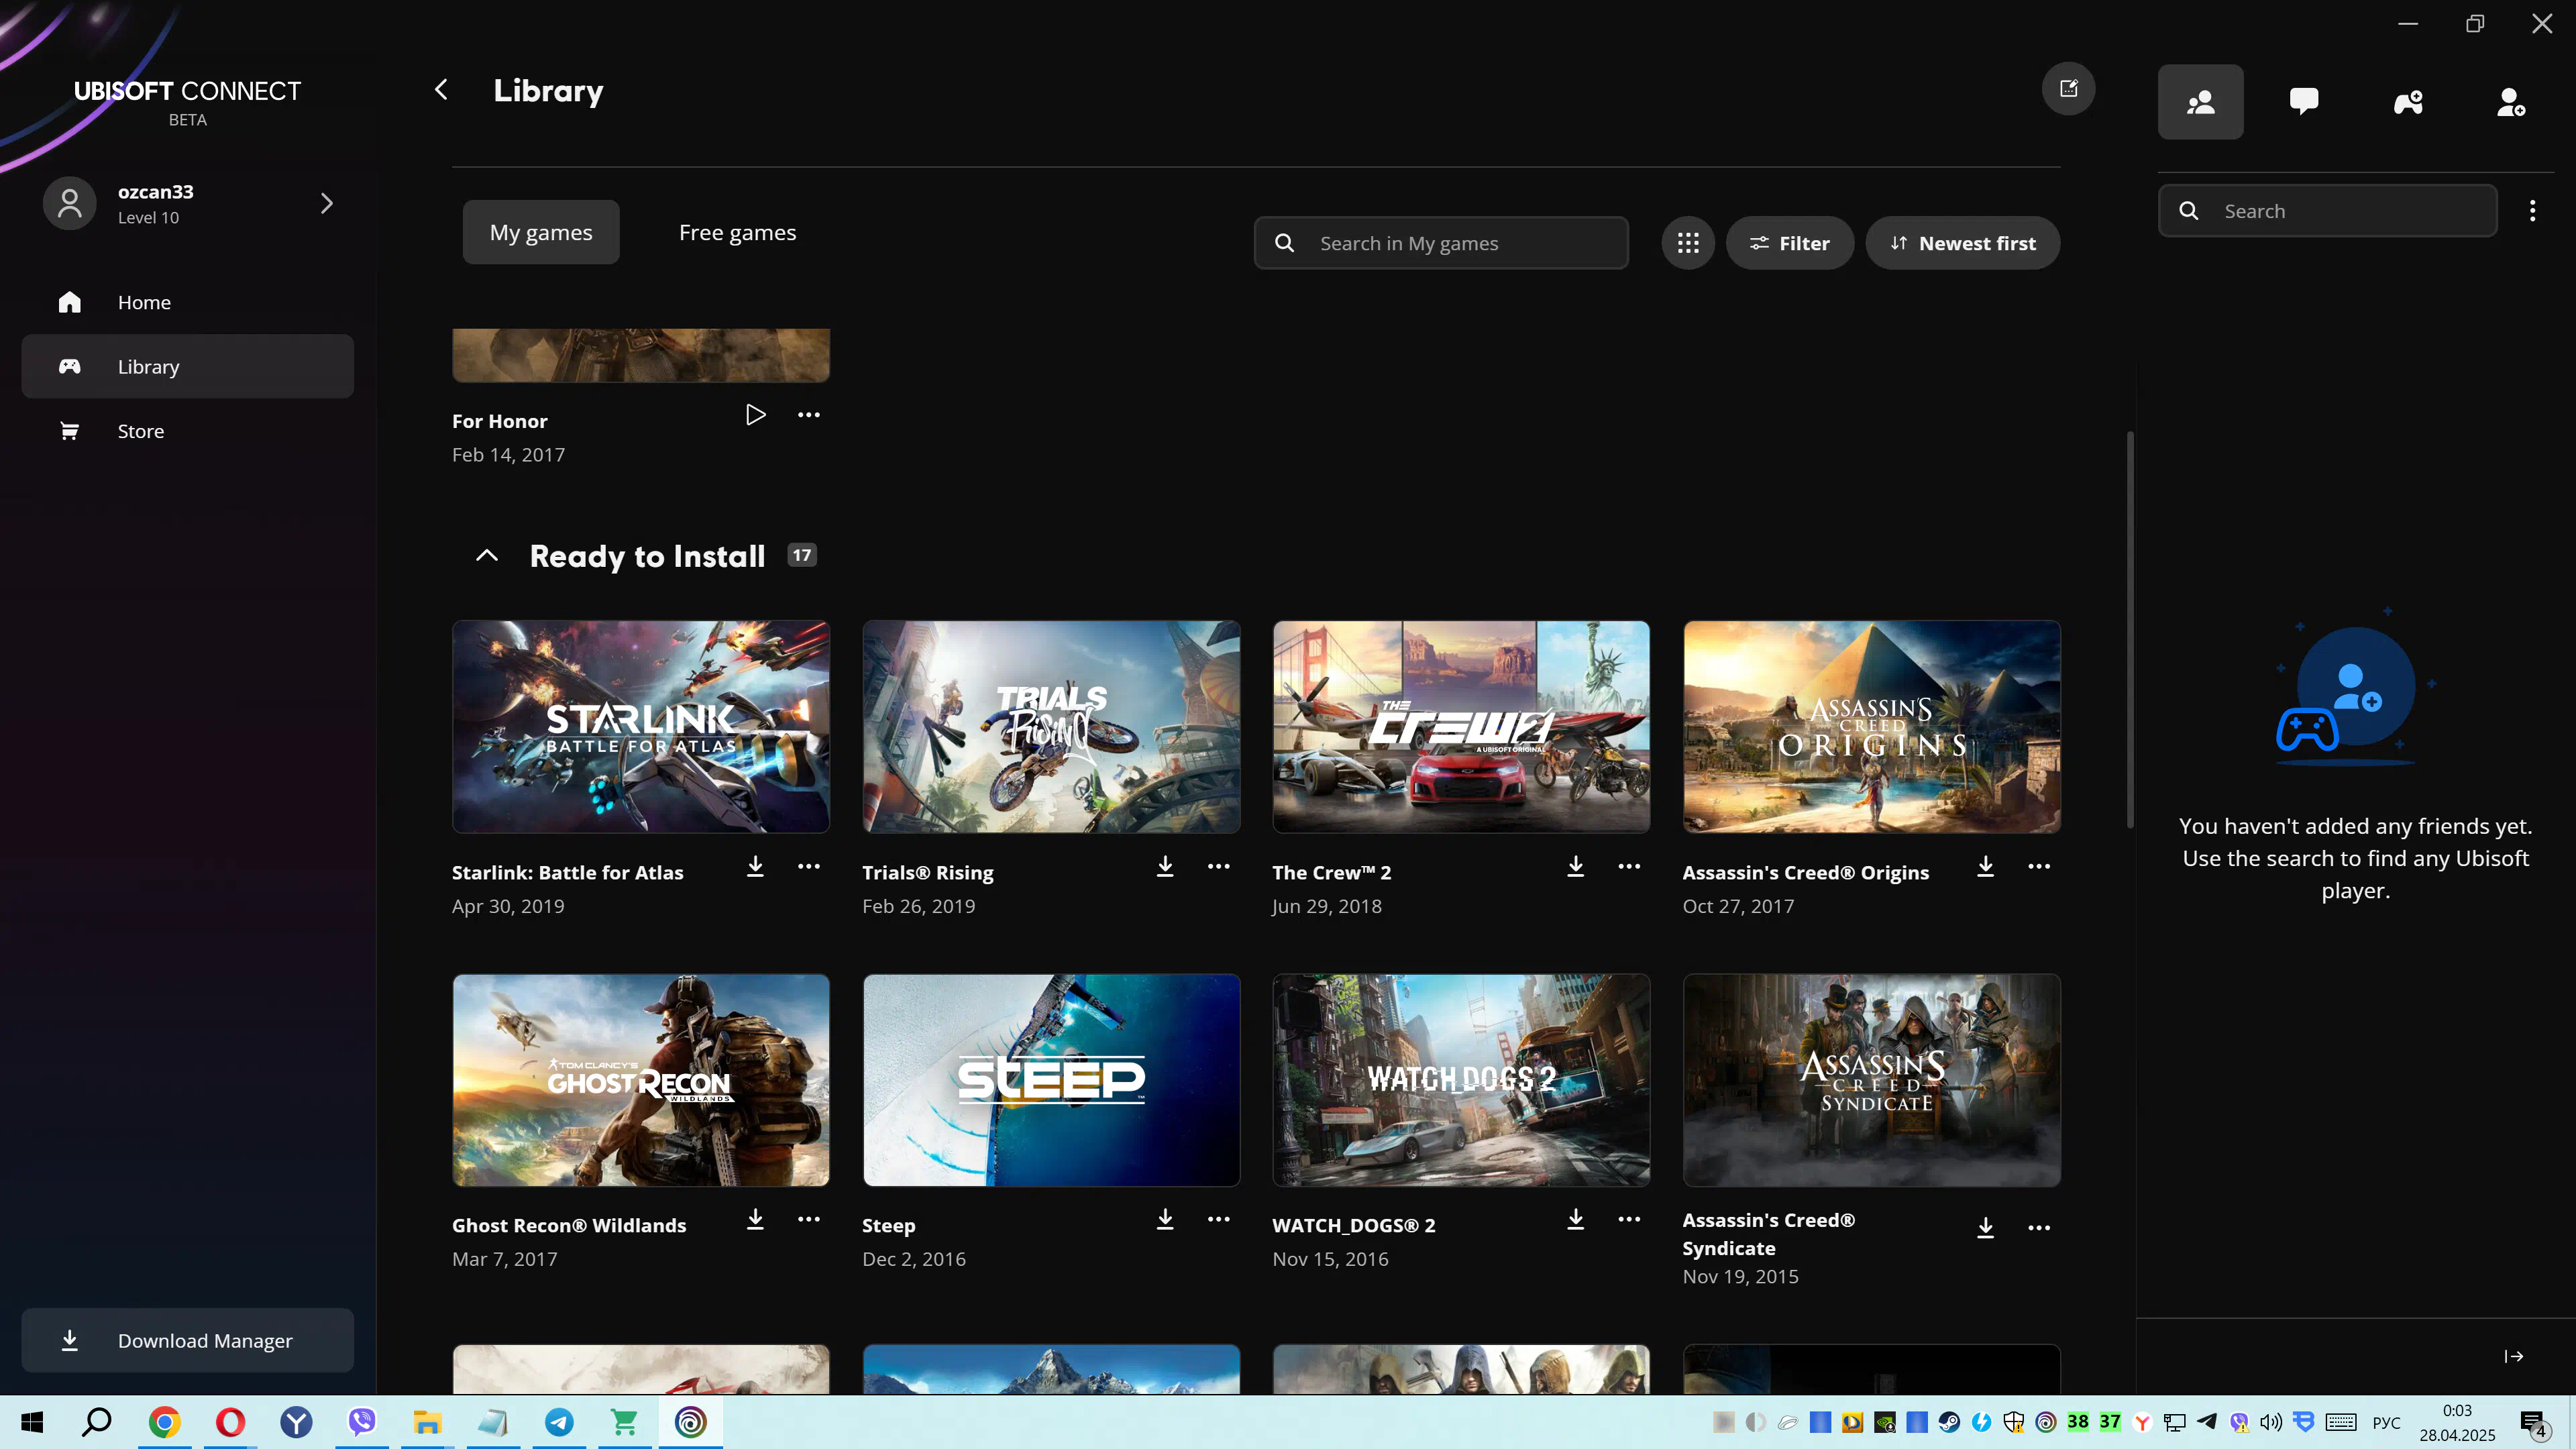Open The Crew 2 cover art
The height and width of the screenshot is (1449, 2576).
pyautogui.click(x=1461, y=727)
